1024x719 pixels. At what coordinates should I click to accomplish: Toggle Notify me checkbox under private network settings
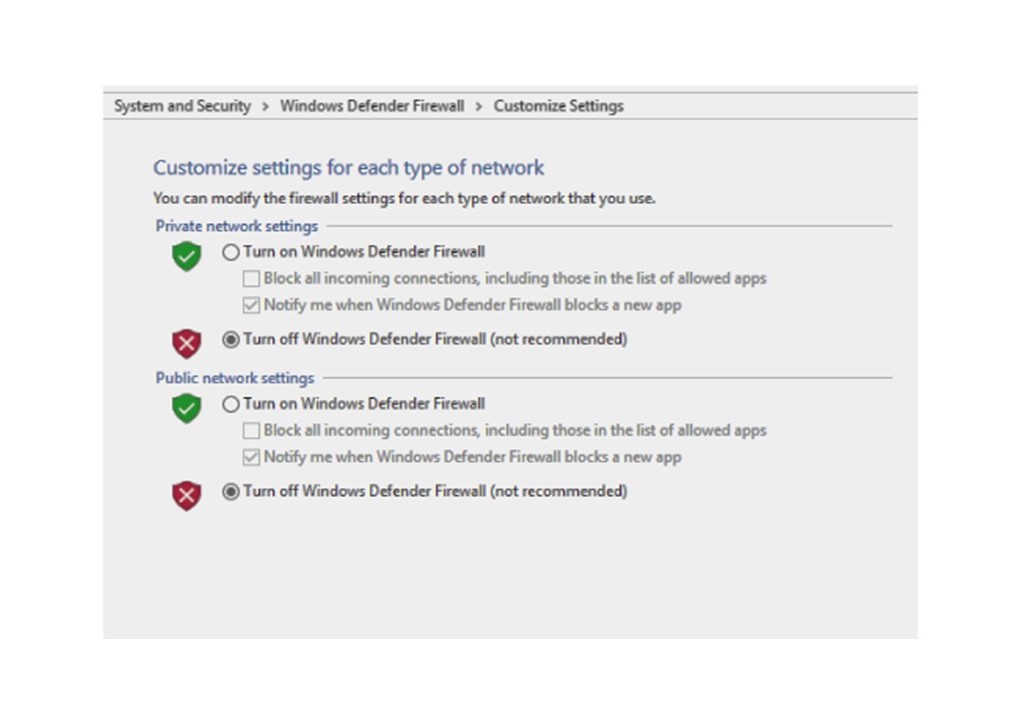251,305
